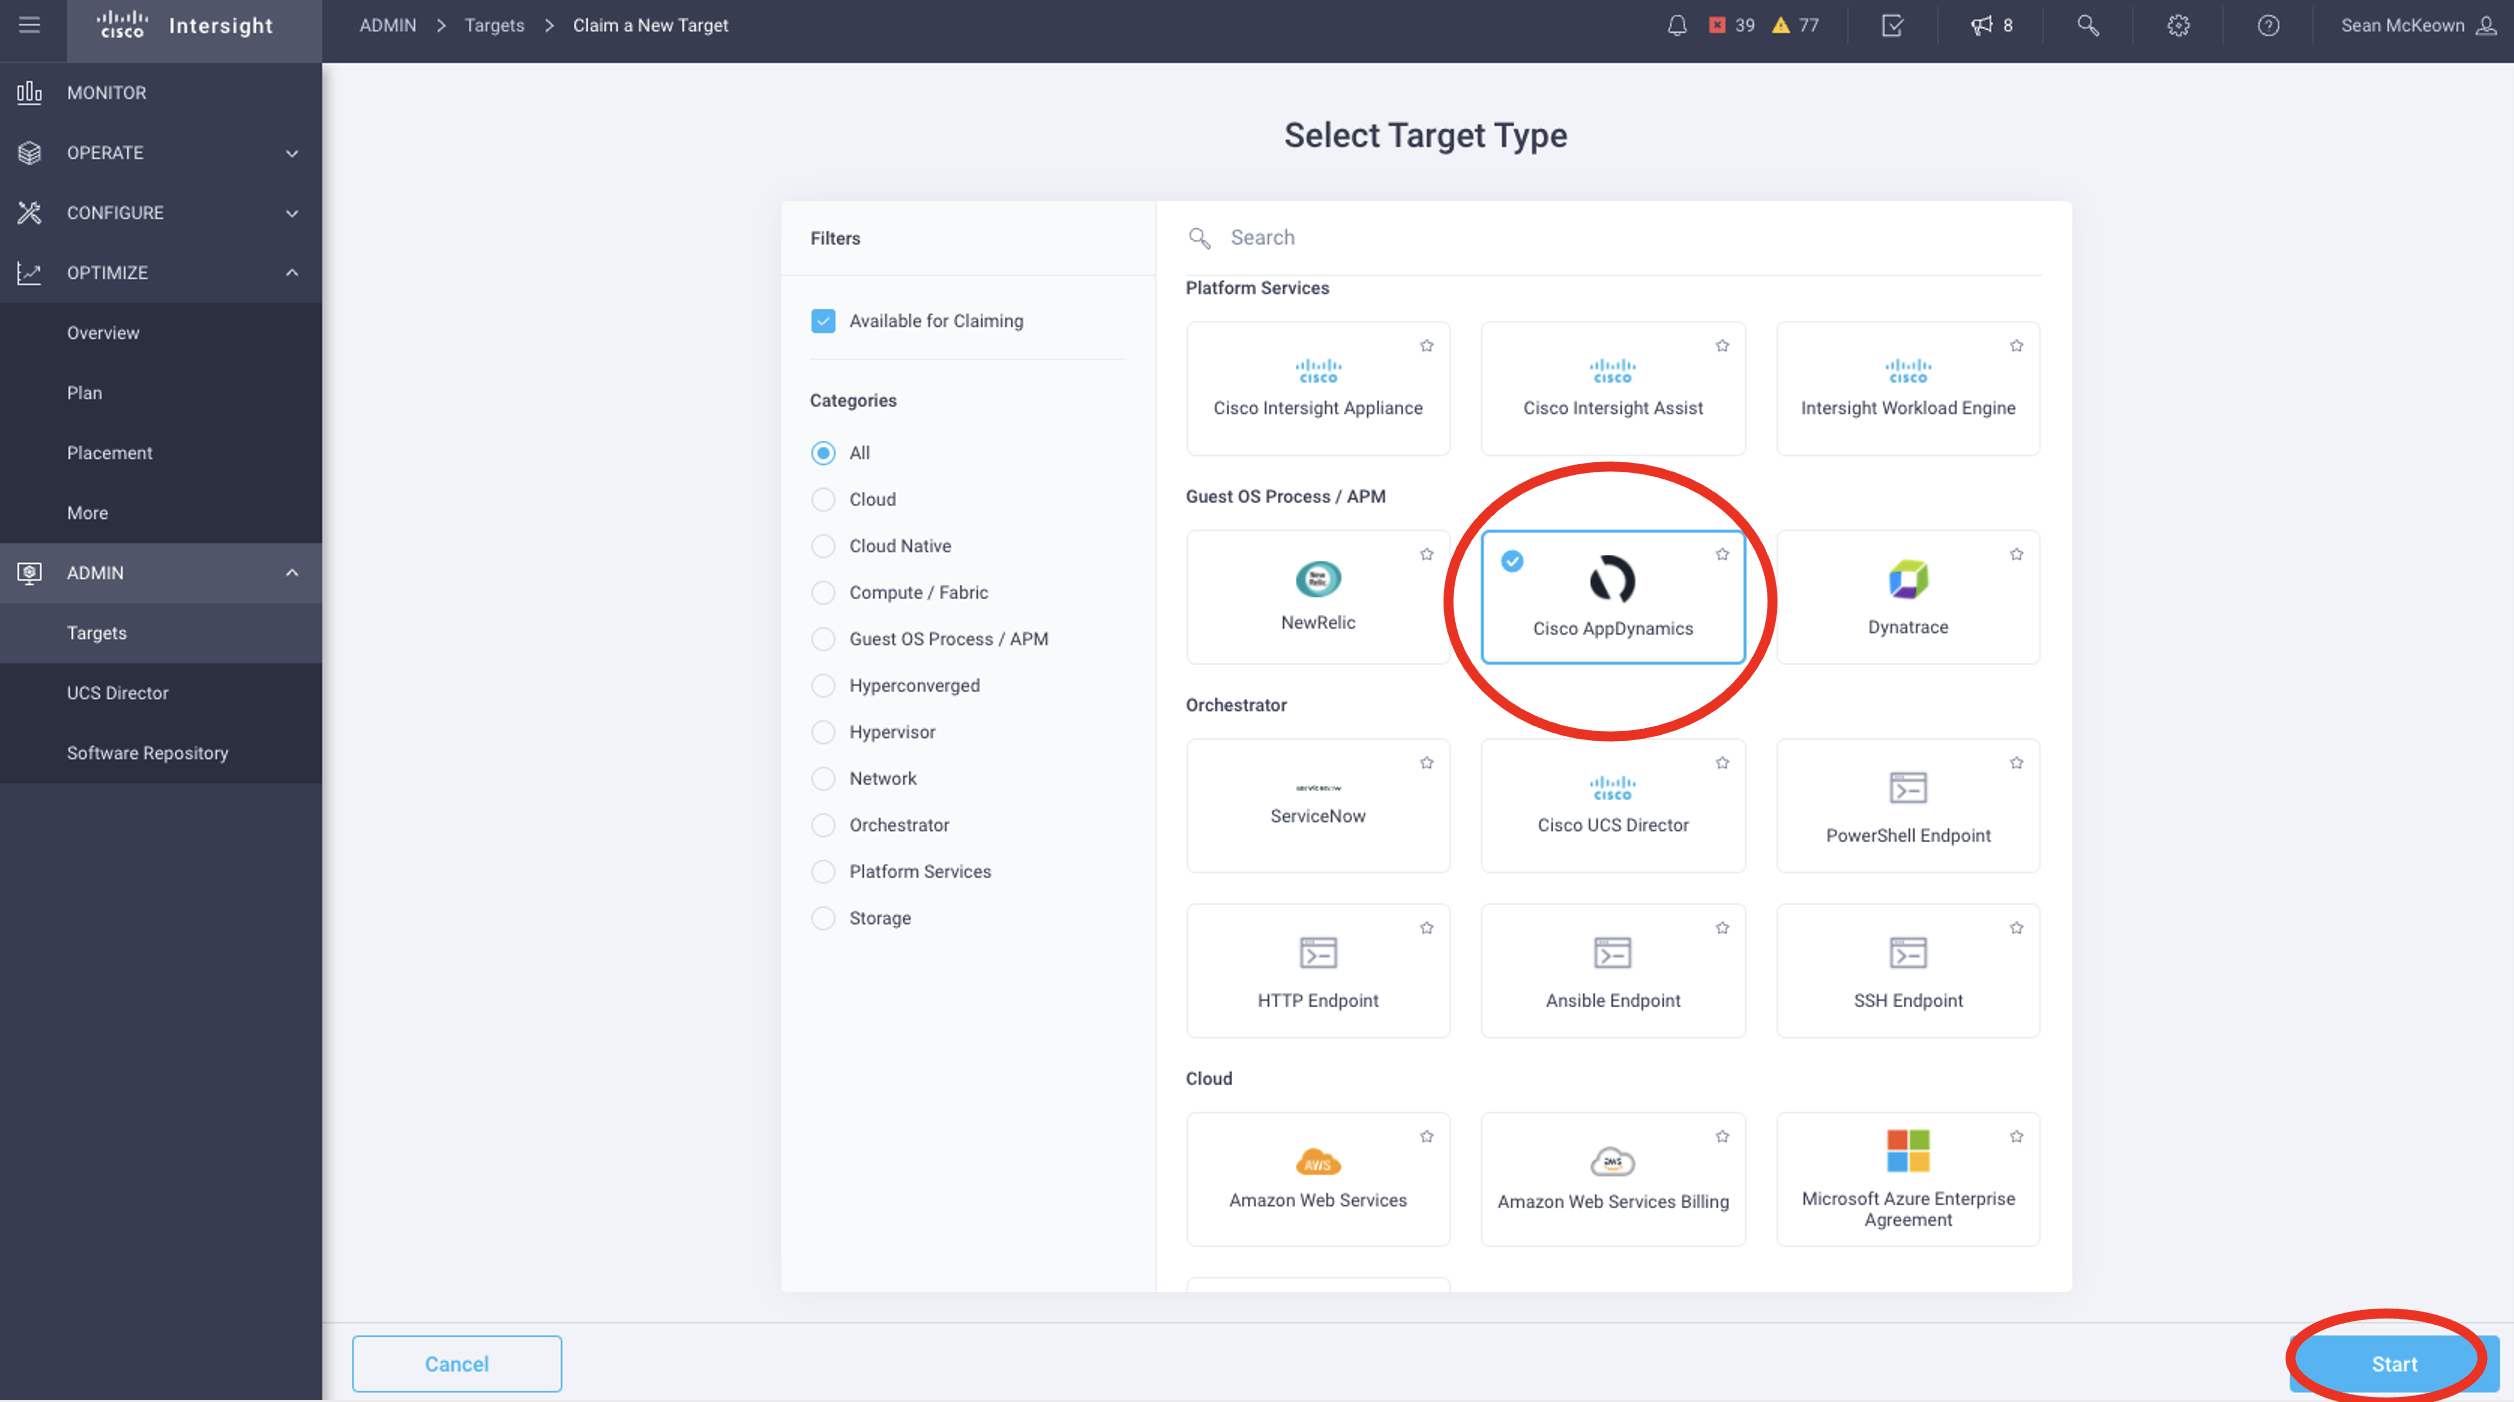Image resolution: width=2514 pixels, height=1402 pixels.
Task: Favorite the NewRelic target star
Action: point(1427,554)
